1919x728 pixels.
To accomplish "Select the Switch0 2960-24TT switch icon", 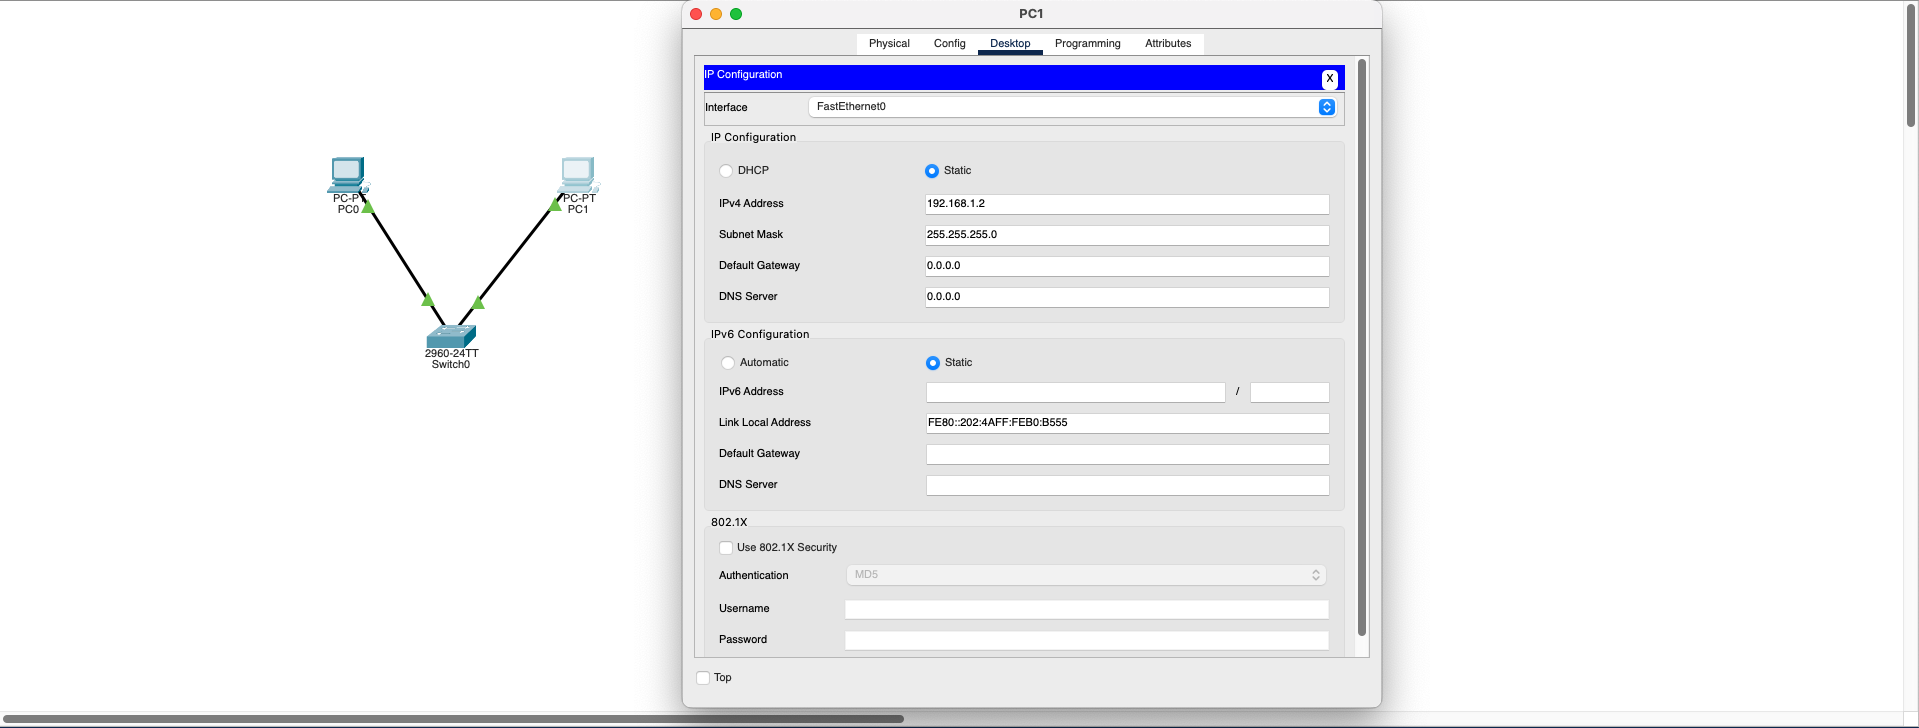I will pos(451,336).
